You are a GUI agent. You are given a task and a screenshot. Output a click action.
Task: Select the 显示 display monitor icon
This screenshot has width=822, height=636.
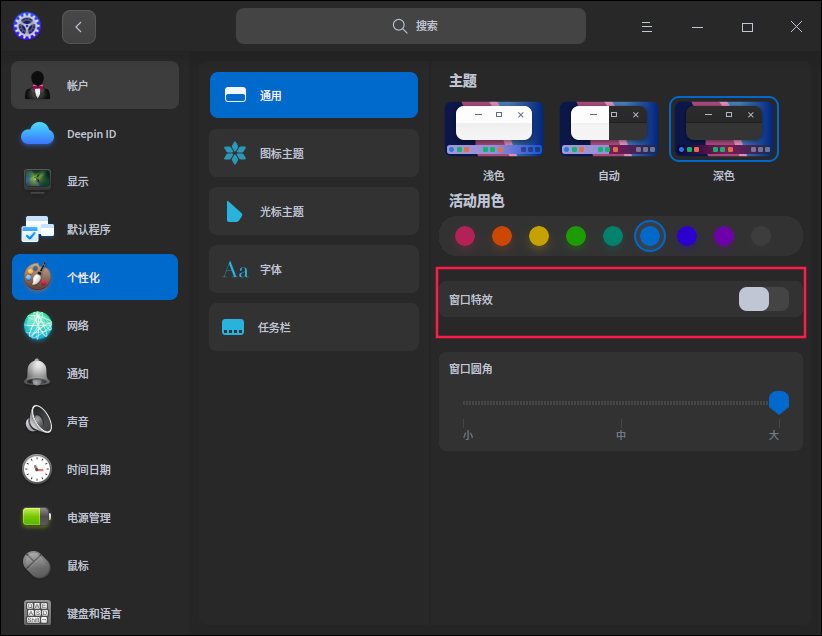tap(37, 181)
